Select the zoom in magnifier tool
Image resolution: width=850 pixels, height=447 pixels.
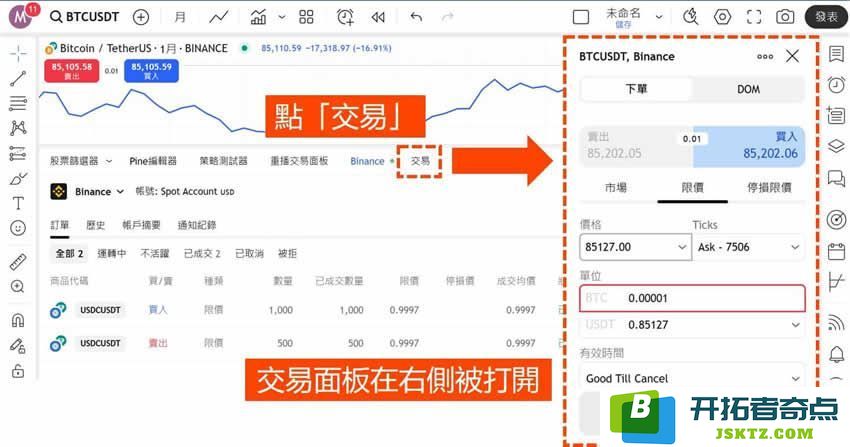click(x=18, y=286)
